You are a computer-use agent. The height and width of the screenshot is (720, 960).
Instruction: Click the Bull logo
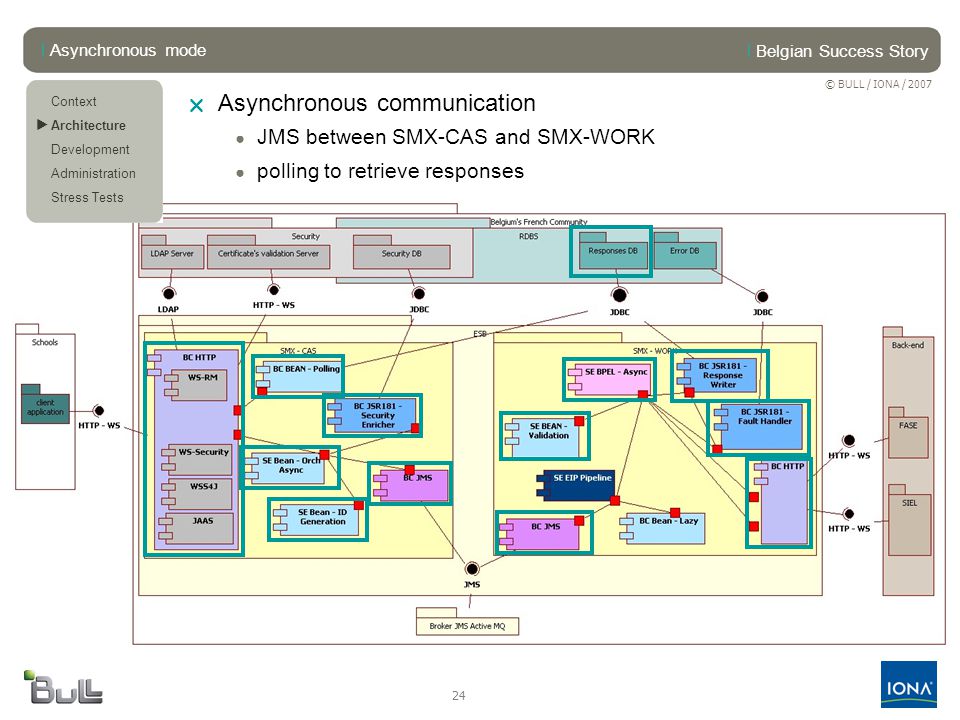pyautogui.click(x=63, y=686)
